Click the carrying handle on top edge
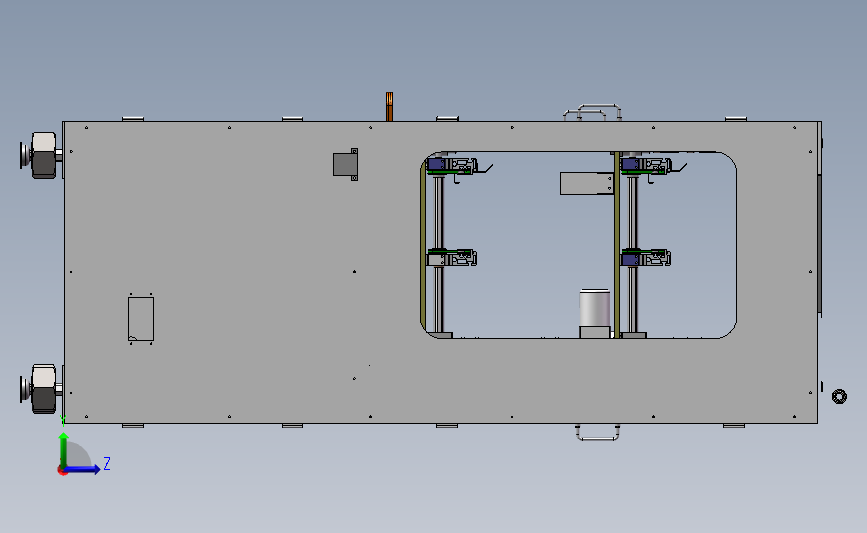 (593, 112)
